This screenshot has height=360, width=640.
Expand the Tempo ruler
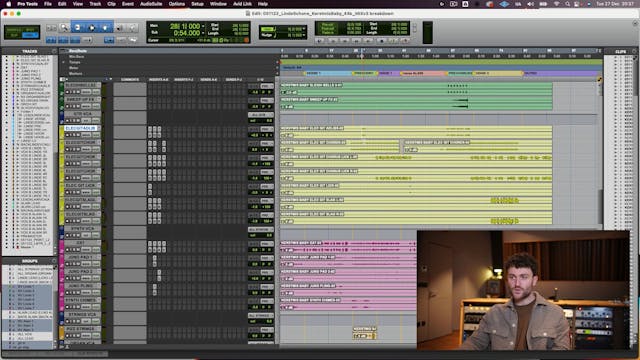tap(64, 62)
